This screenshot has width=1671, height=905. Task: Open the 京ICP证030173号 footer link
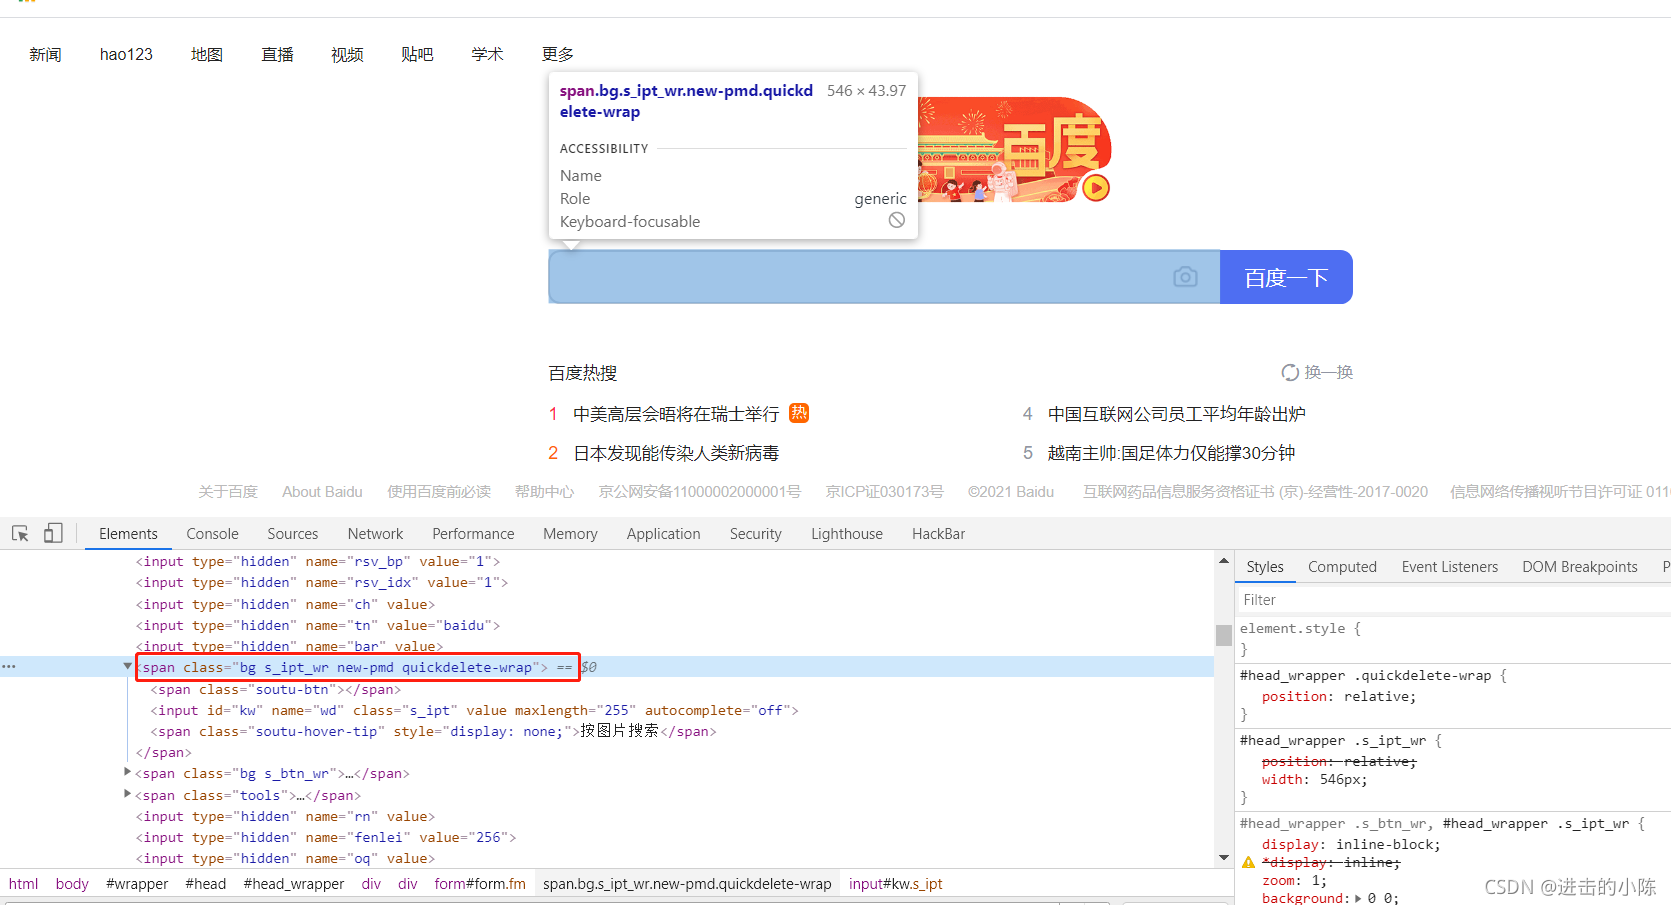[884, 492]
